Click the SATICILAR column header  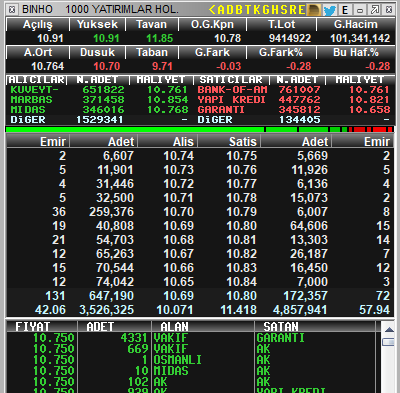point(231,80)
